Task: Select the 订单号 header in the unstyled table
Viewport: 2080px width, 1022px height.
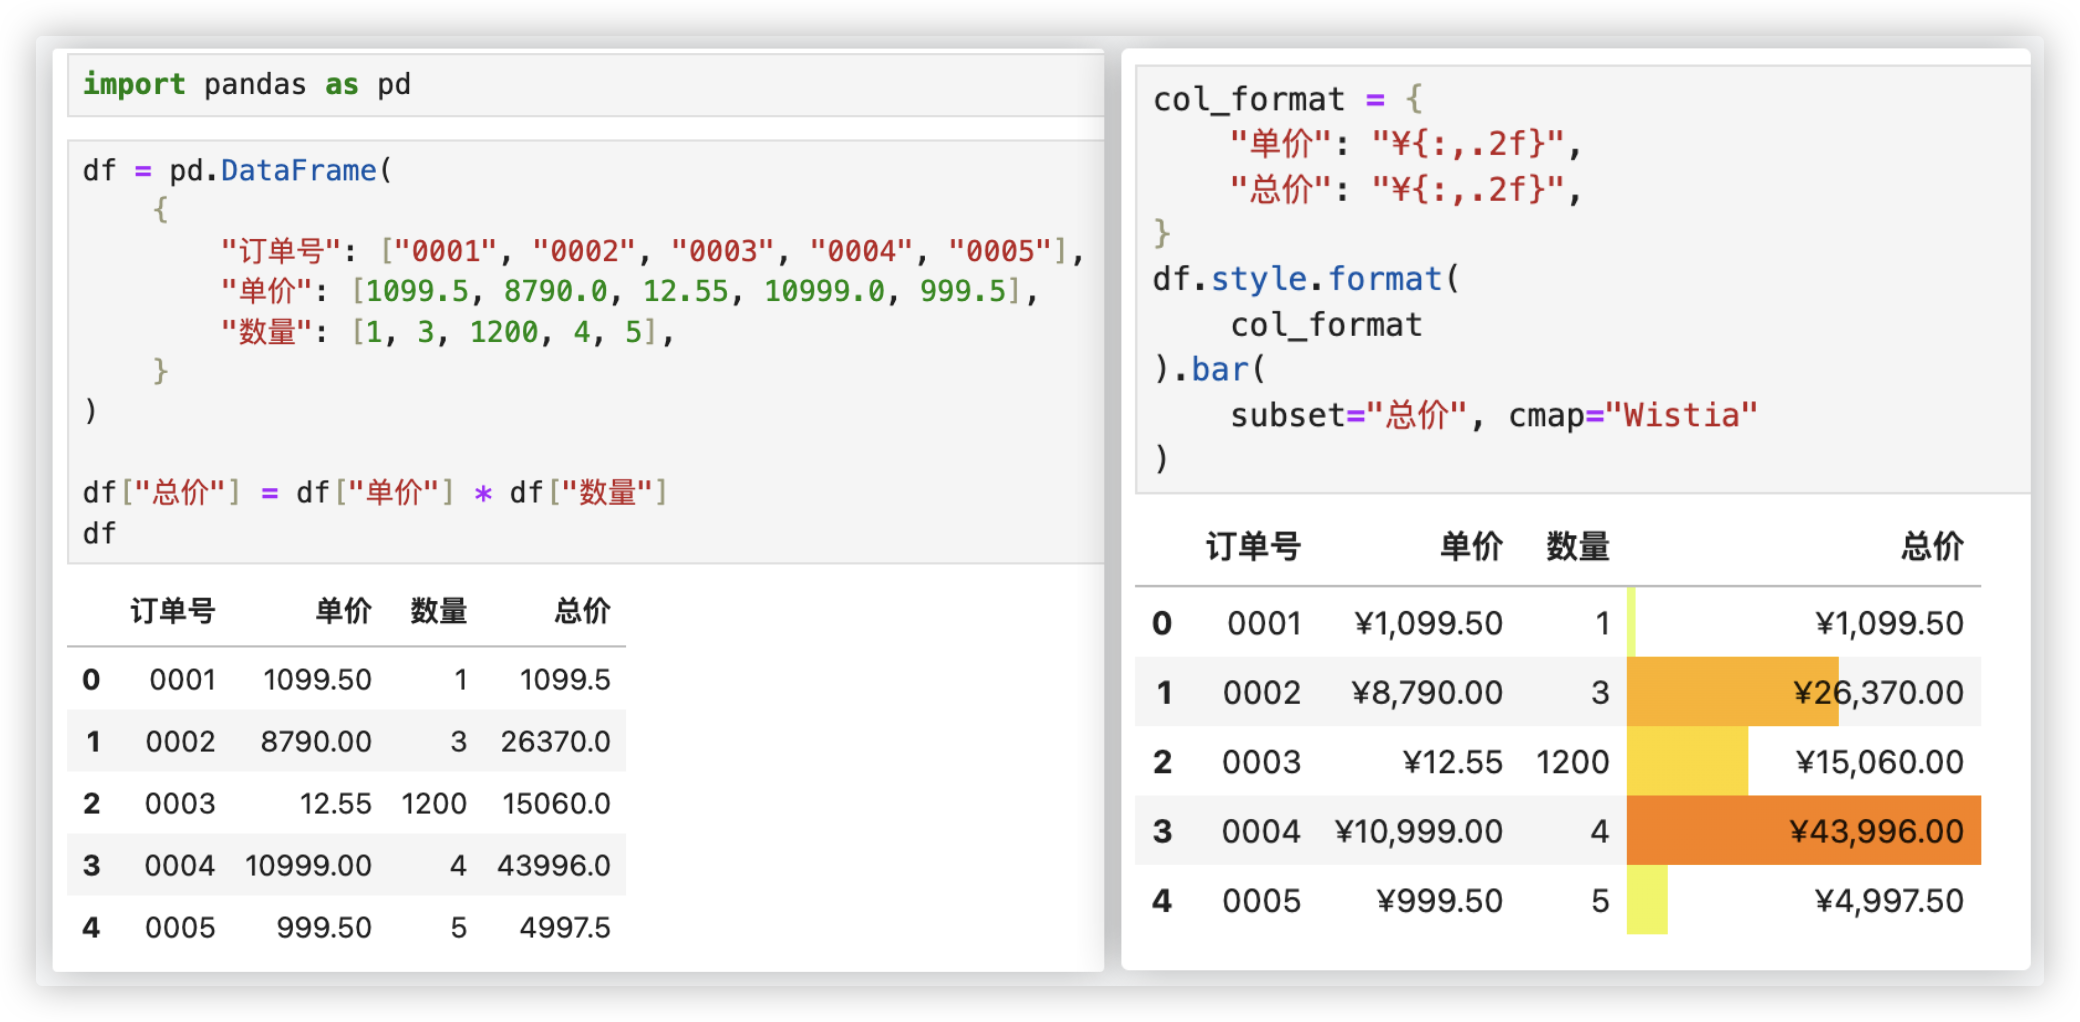Action: [x=173, y=611]
